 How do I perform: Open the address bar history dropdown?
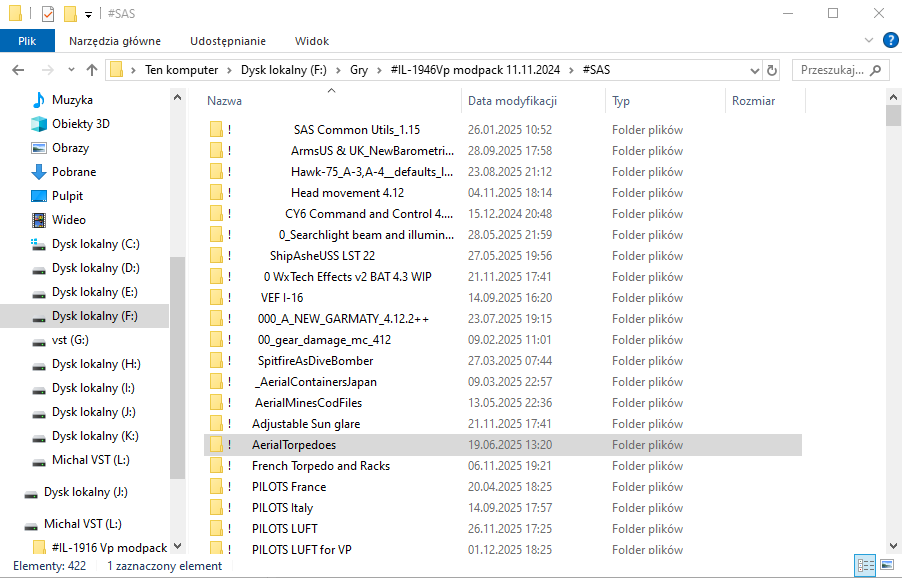pyautogui.click(x=755, y=70)
